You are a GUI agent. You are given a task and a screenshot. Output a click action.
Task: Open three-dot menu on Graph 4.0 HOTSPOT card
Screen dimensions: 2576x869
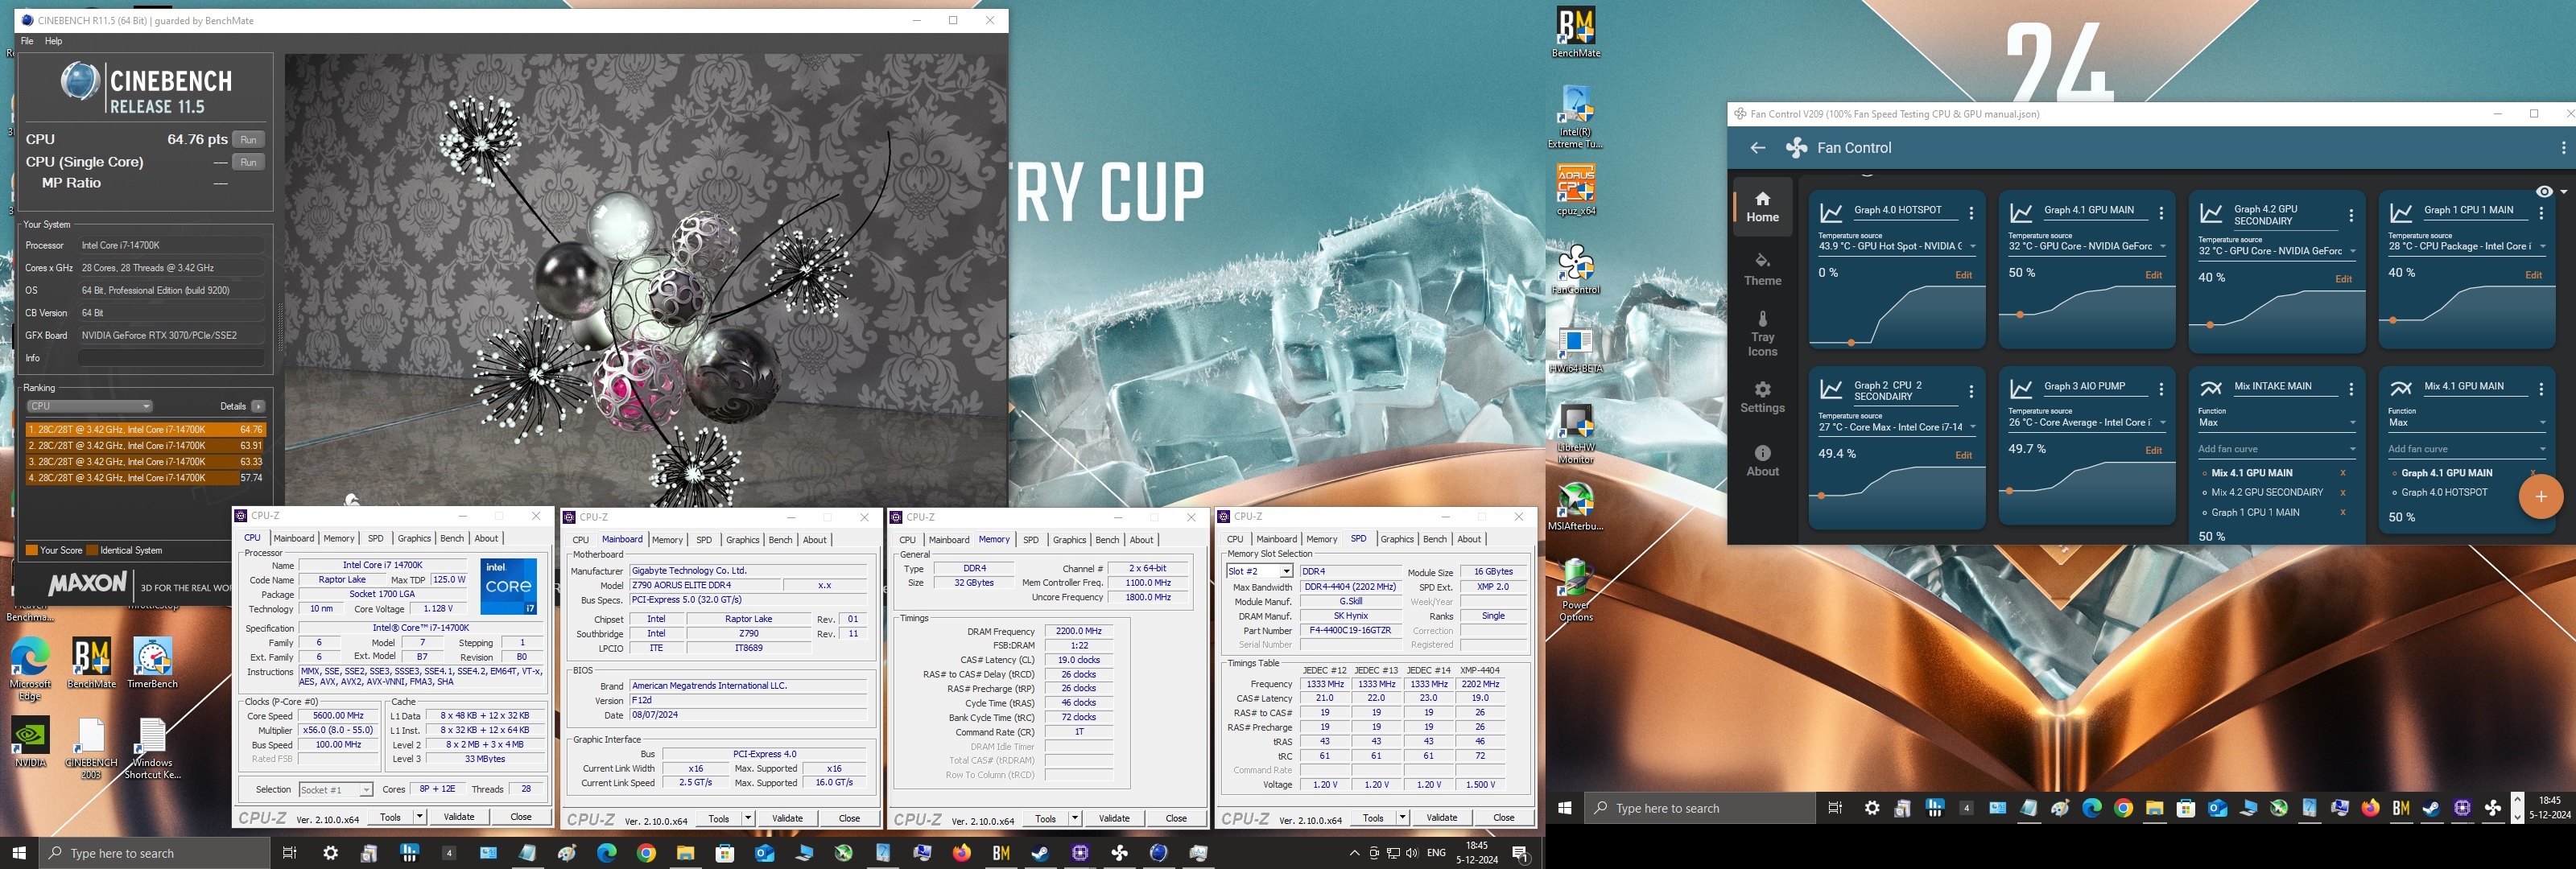[x=1971, y=213]
